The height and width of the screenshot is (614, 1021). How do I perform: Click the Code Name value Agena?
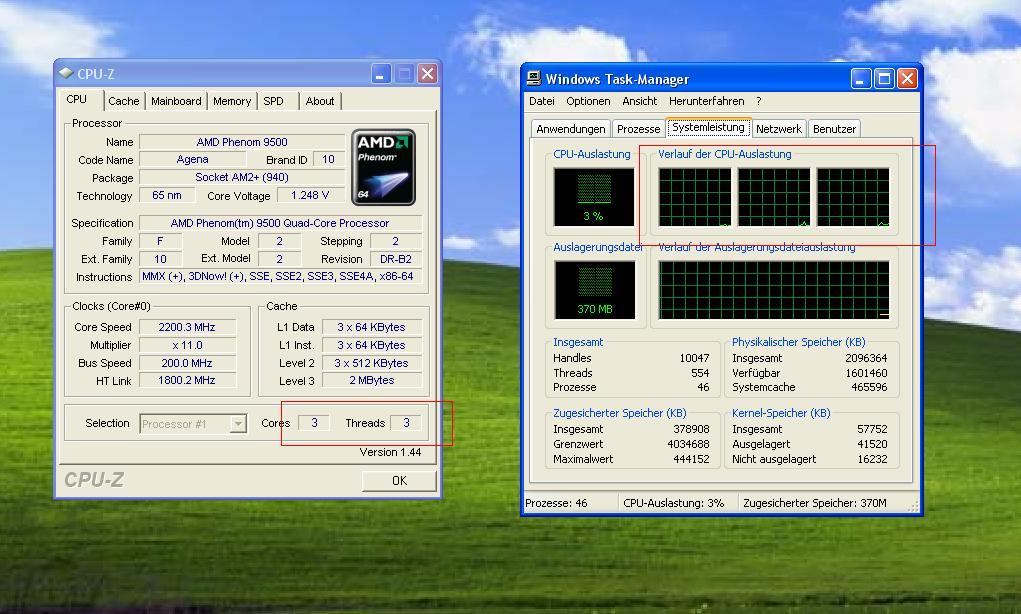tap(193, 160)
